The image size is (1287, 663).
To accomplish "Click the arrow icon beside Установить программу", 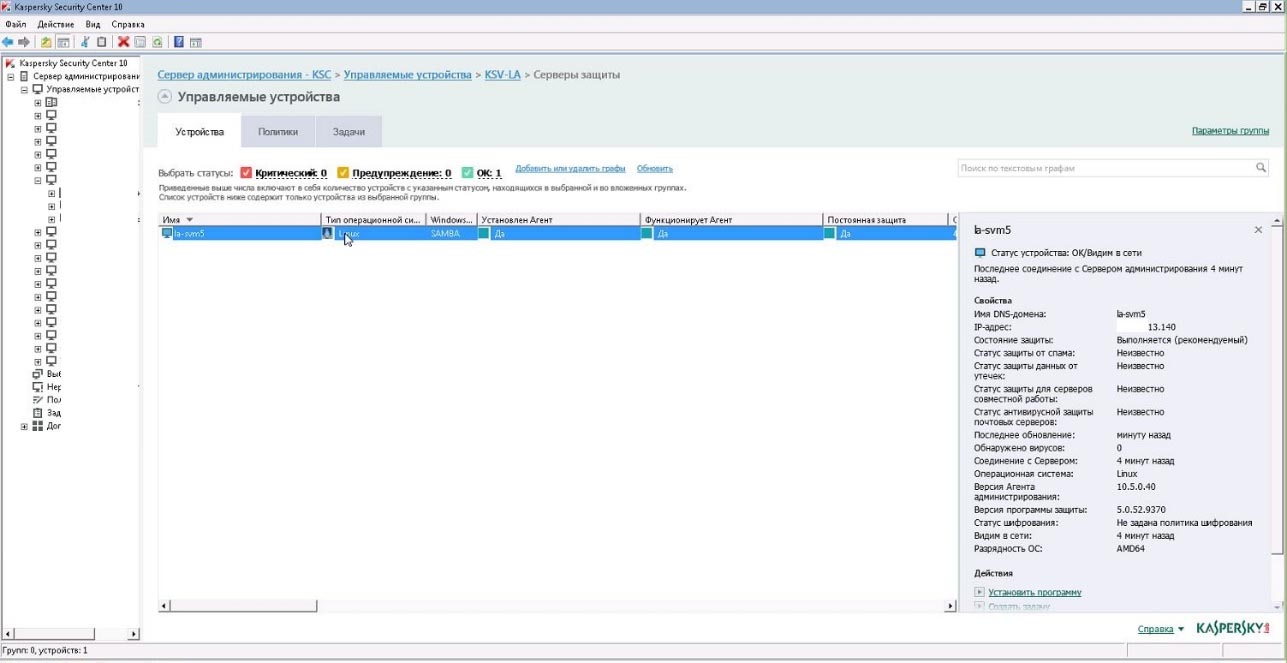I will tap(980, 592).
